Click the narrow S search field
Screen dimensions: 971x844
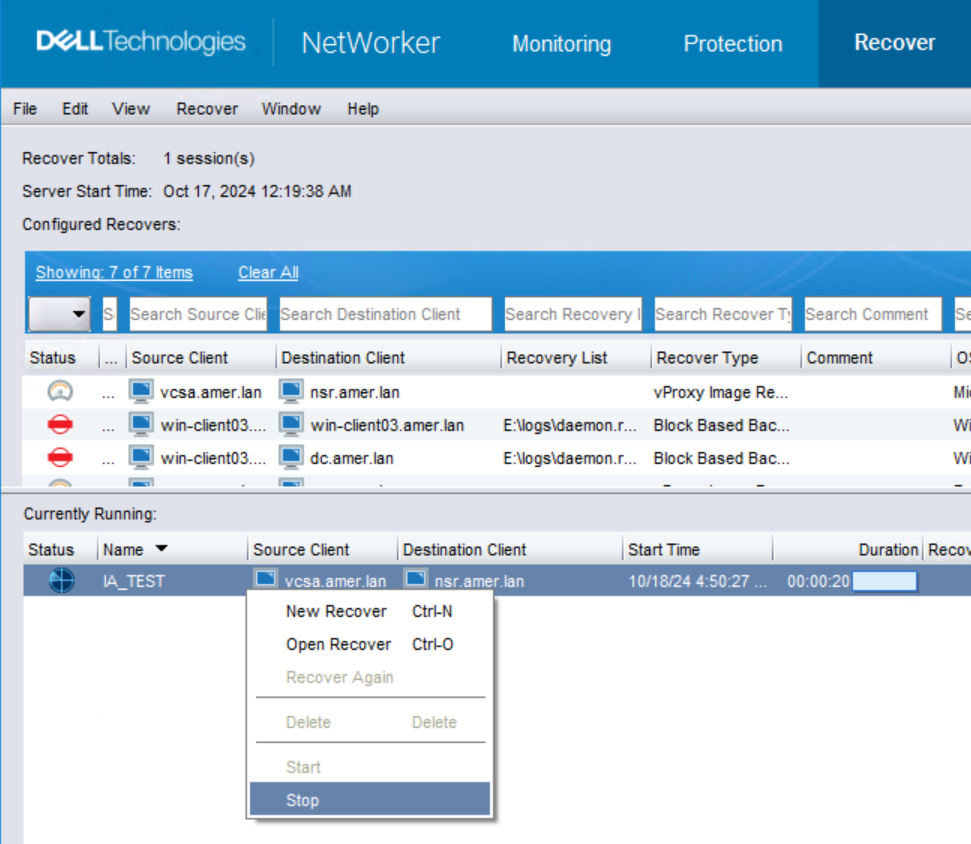(x=109, y=314)
